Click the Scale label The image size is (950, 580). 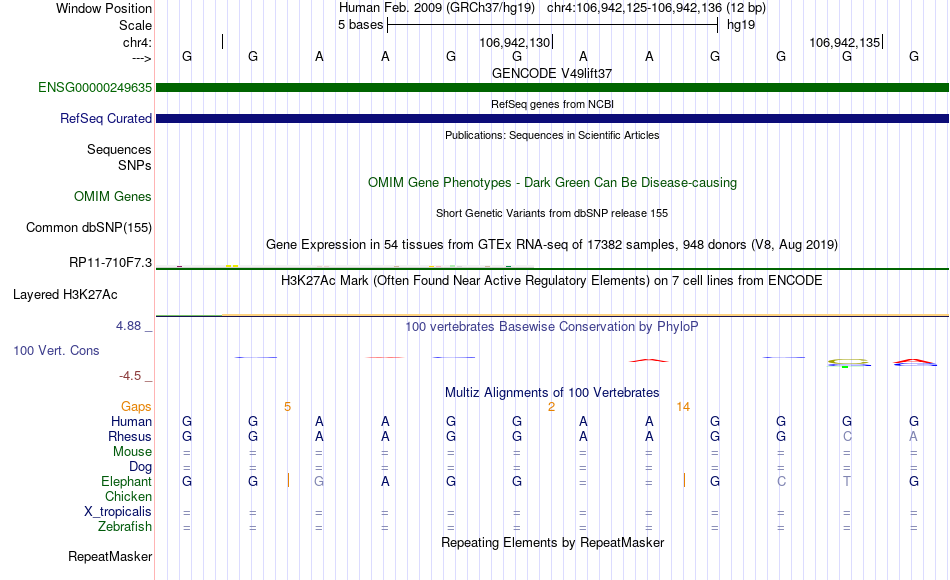pyautogui.click(x=135, y=25)
